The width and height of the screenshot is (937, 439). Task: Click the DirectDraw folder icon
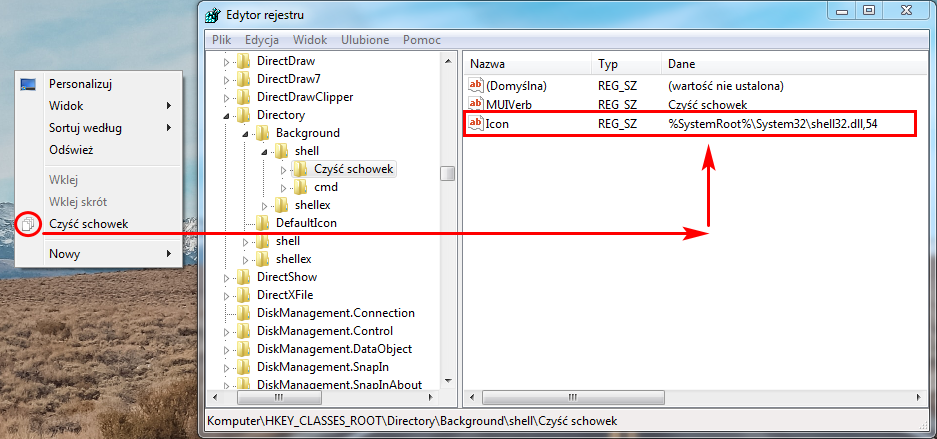pos(243,61)
